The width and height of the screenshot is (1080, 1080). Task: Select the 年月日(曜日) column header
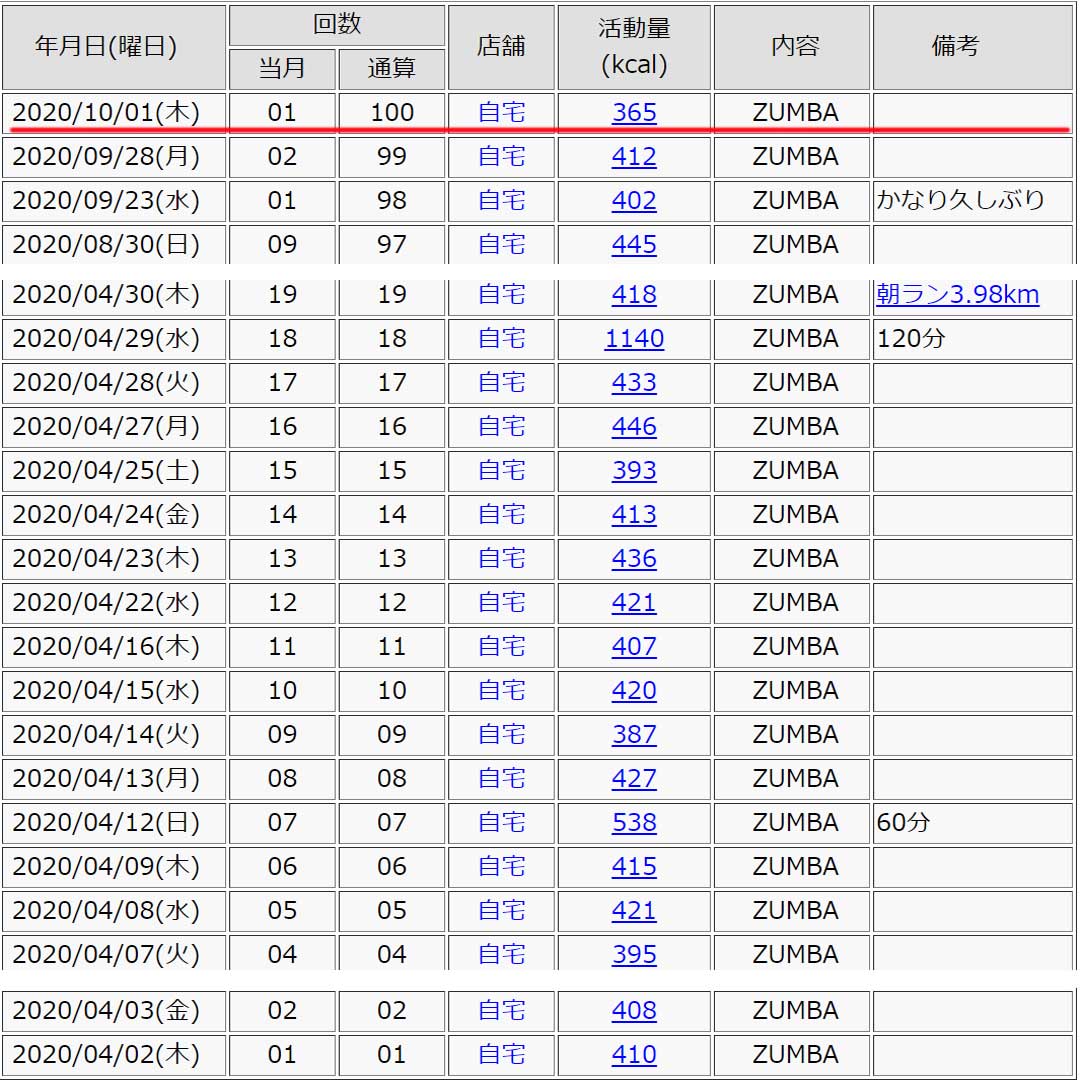point(114,48)
